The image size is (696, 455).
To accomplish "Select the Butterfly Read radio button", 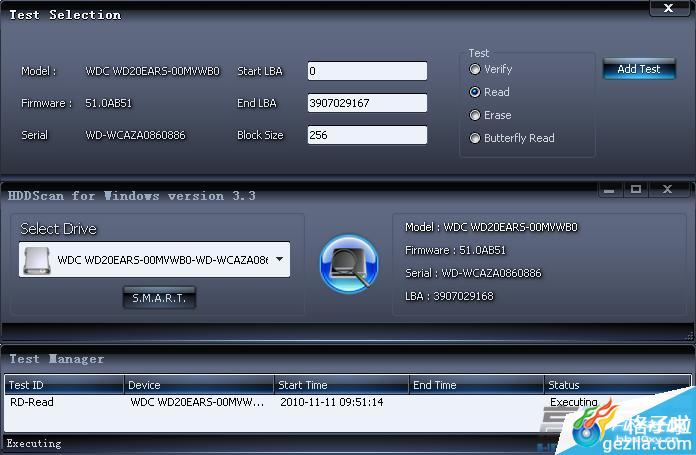I will click(475, 138).
